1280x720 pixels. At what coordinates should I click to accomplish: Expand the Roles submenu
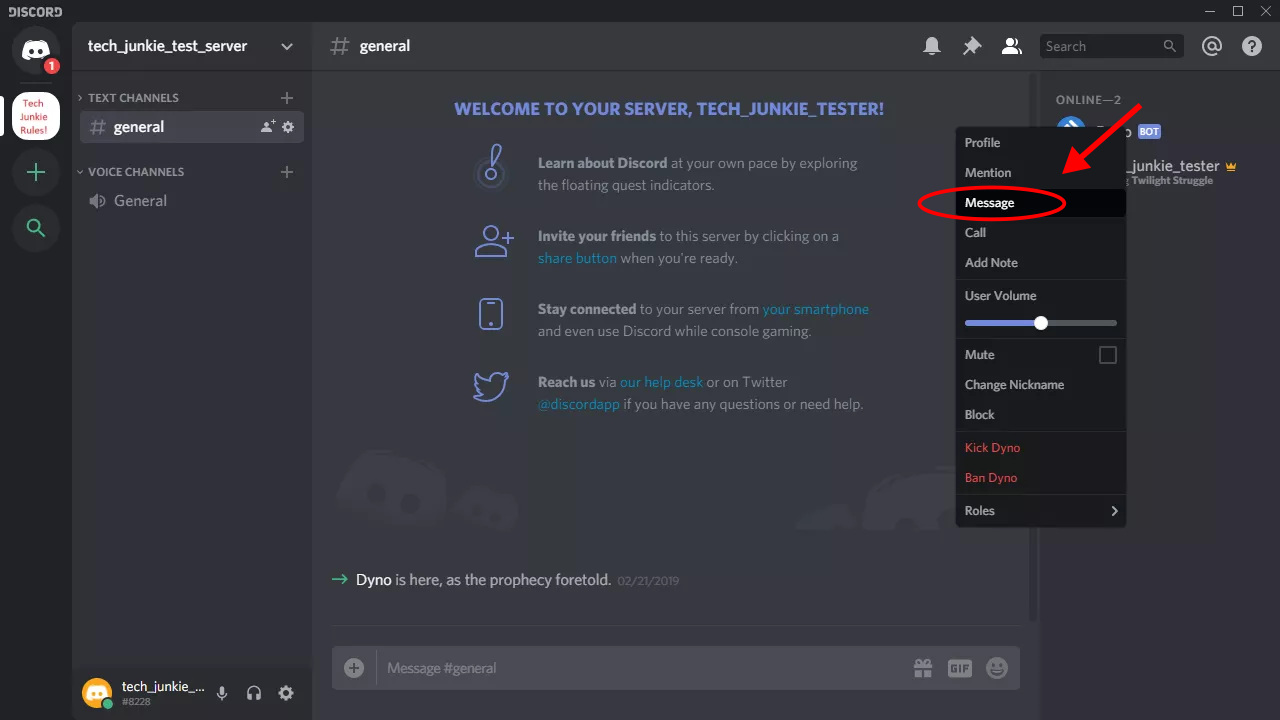(x=1041, y=510)
